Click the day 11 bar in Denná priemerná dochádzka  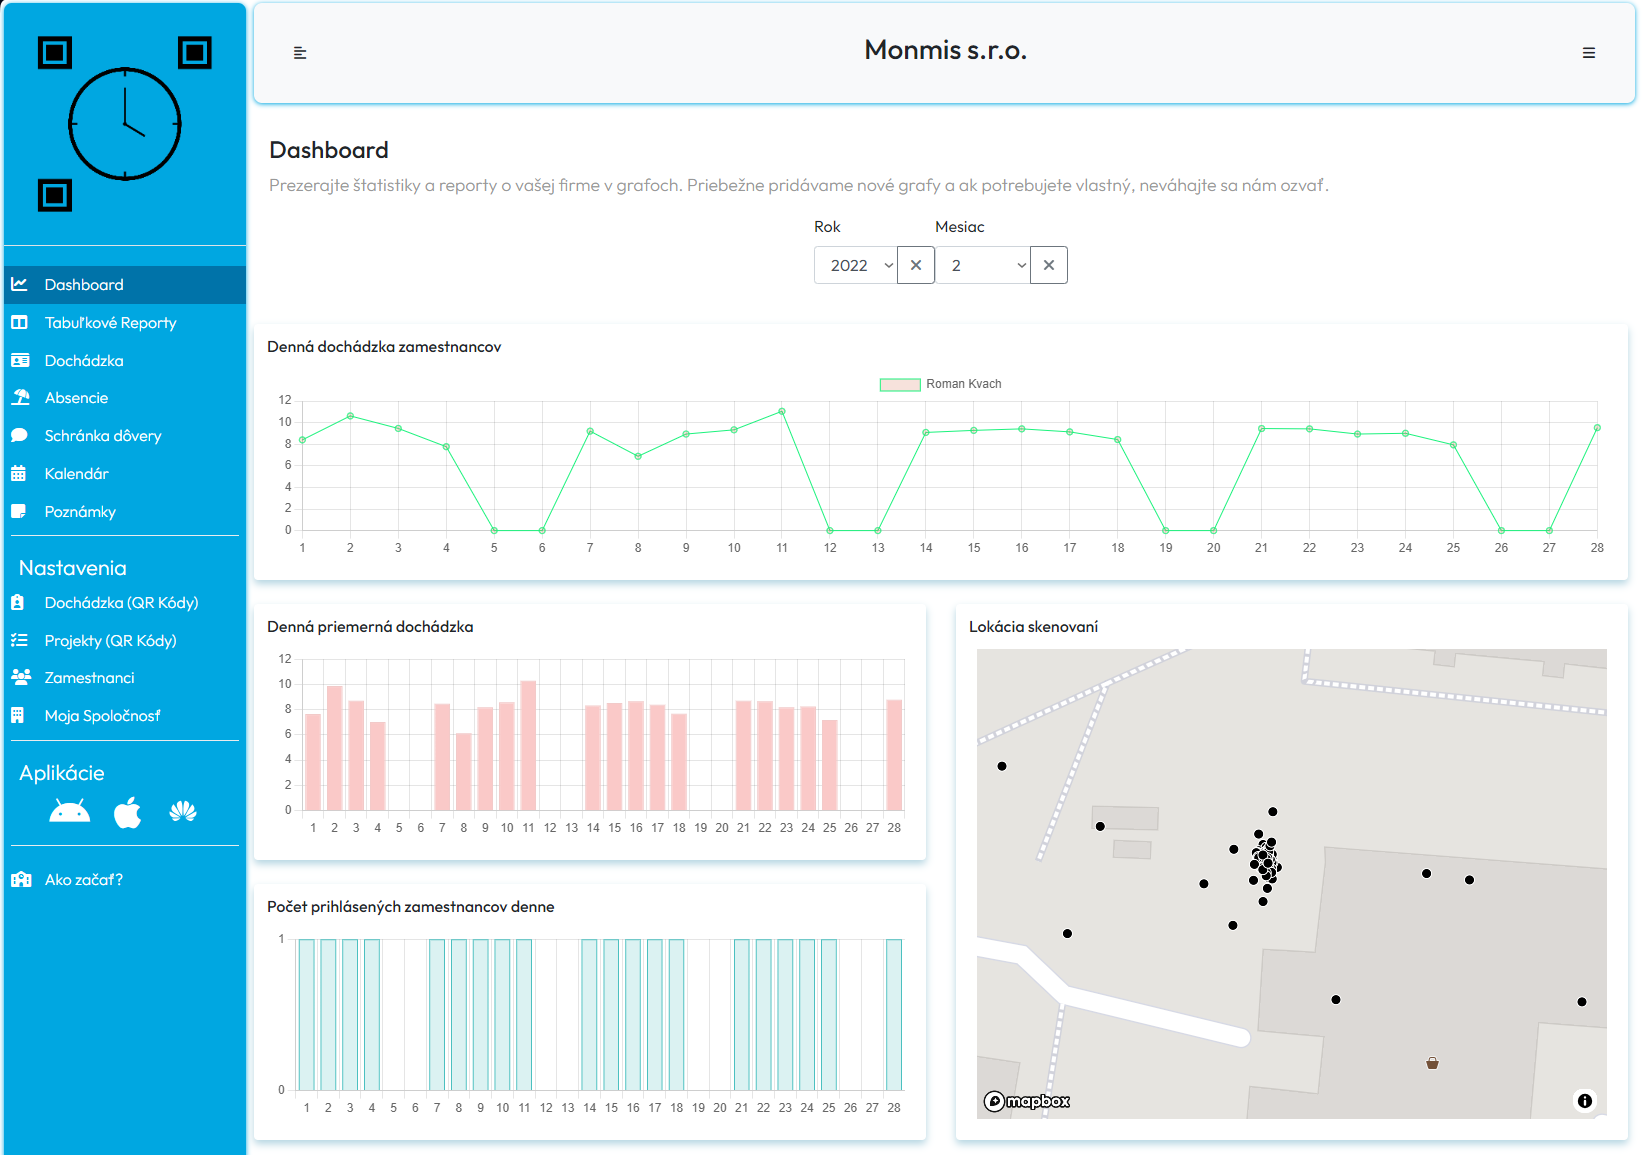click(528, 746)
